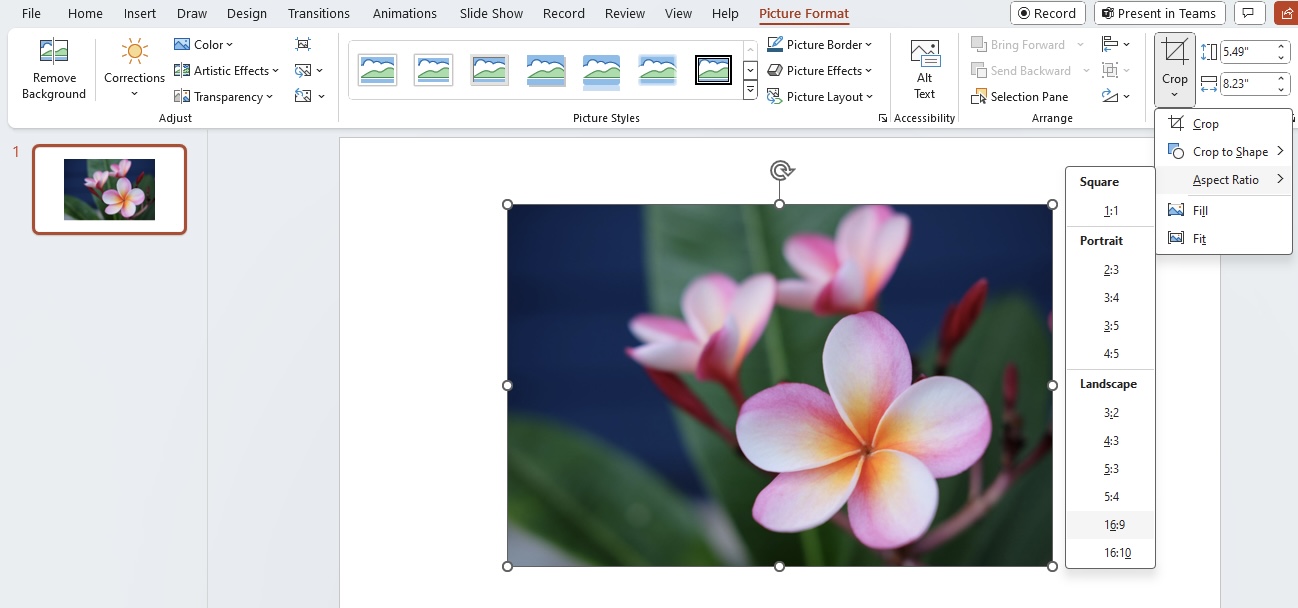
Task: Switch to the Animations tab
Action: (x=405, y=13)
